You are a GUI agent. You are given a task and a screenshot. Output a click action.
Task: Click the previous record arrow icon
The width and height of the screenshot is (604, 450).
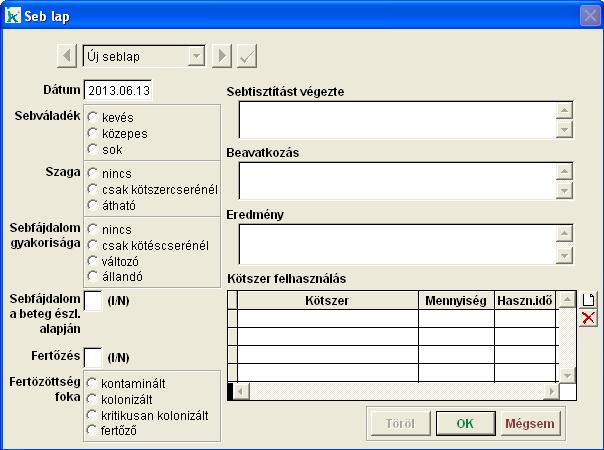pyautogui.click(x=65, y=56)
